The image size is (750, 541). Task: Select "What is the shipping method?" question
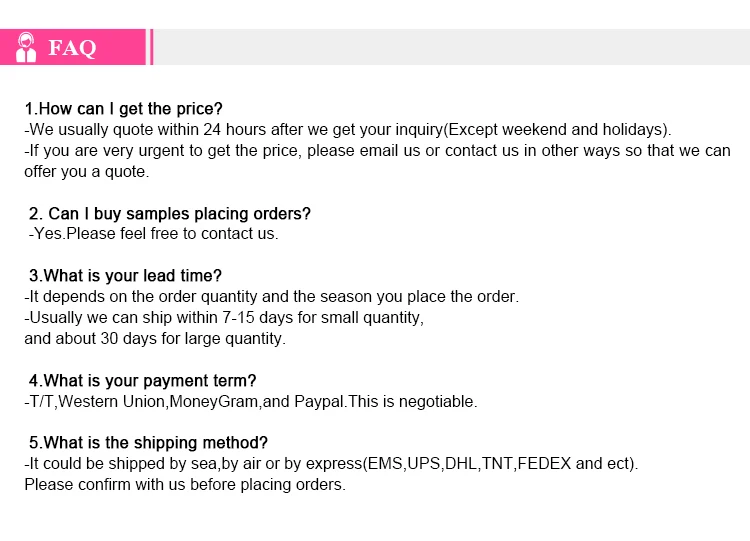click(148, 443)
